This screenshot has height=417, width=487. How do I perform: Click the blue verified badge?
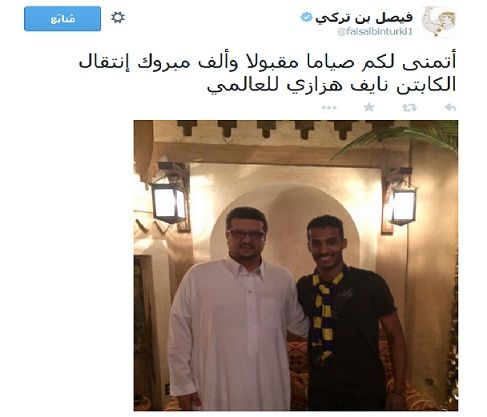coord(306,17)
